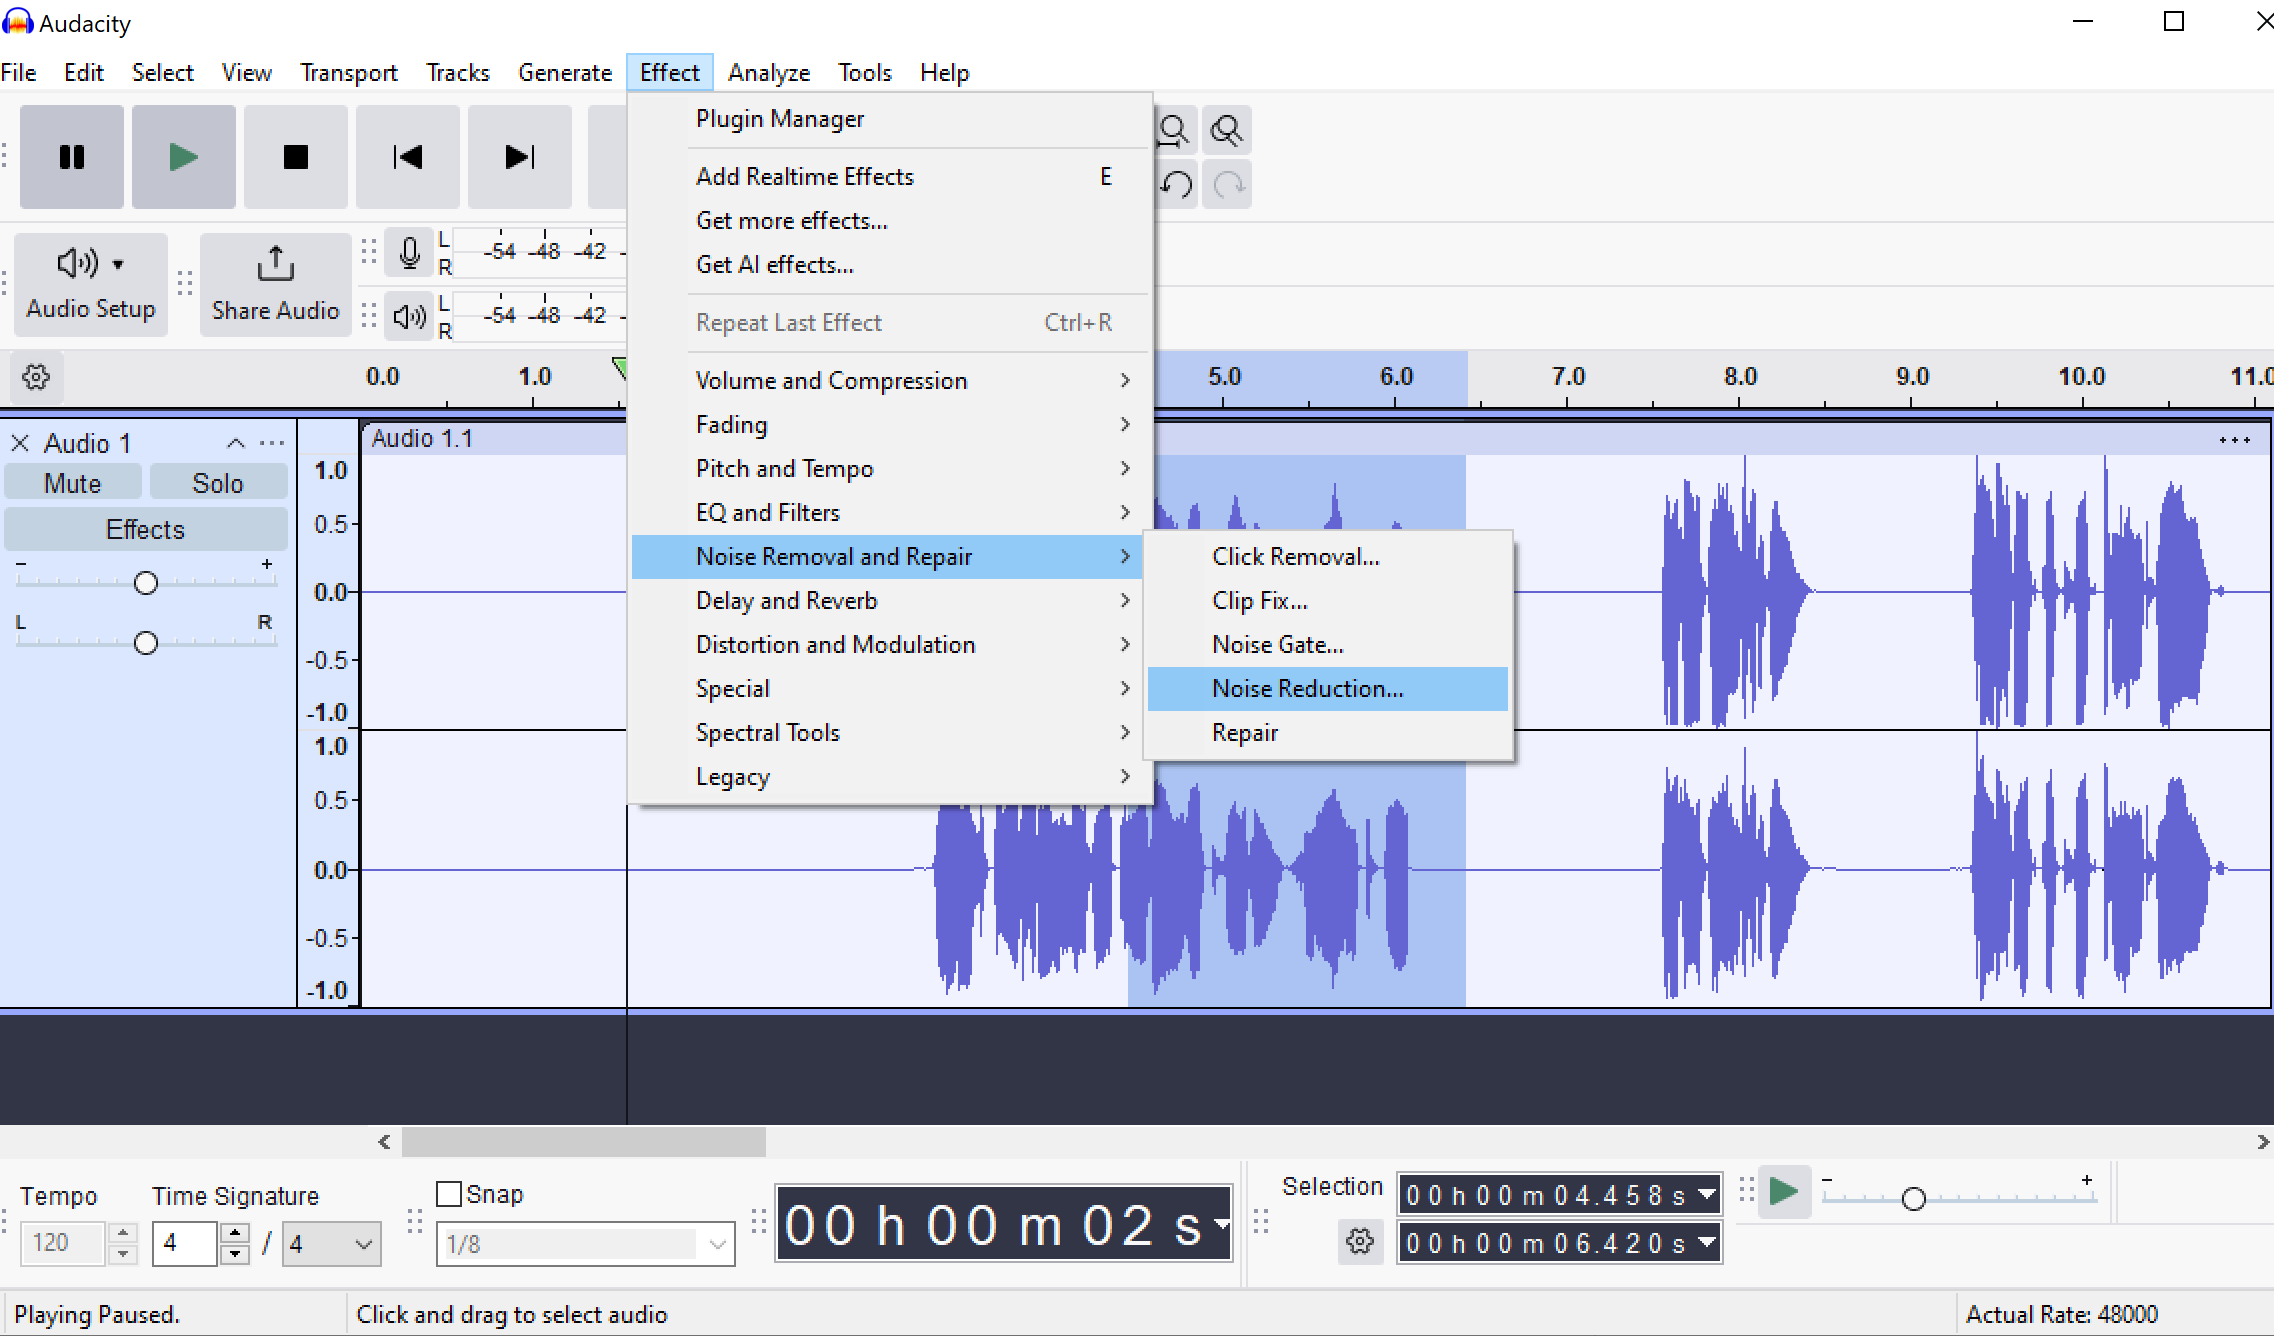
Task: Click the Zoom toggle magnifier icon
Action: 1227,131
